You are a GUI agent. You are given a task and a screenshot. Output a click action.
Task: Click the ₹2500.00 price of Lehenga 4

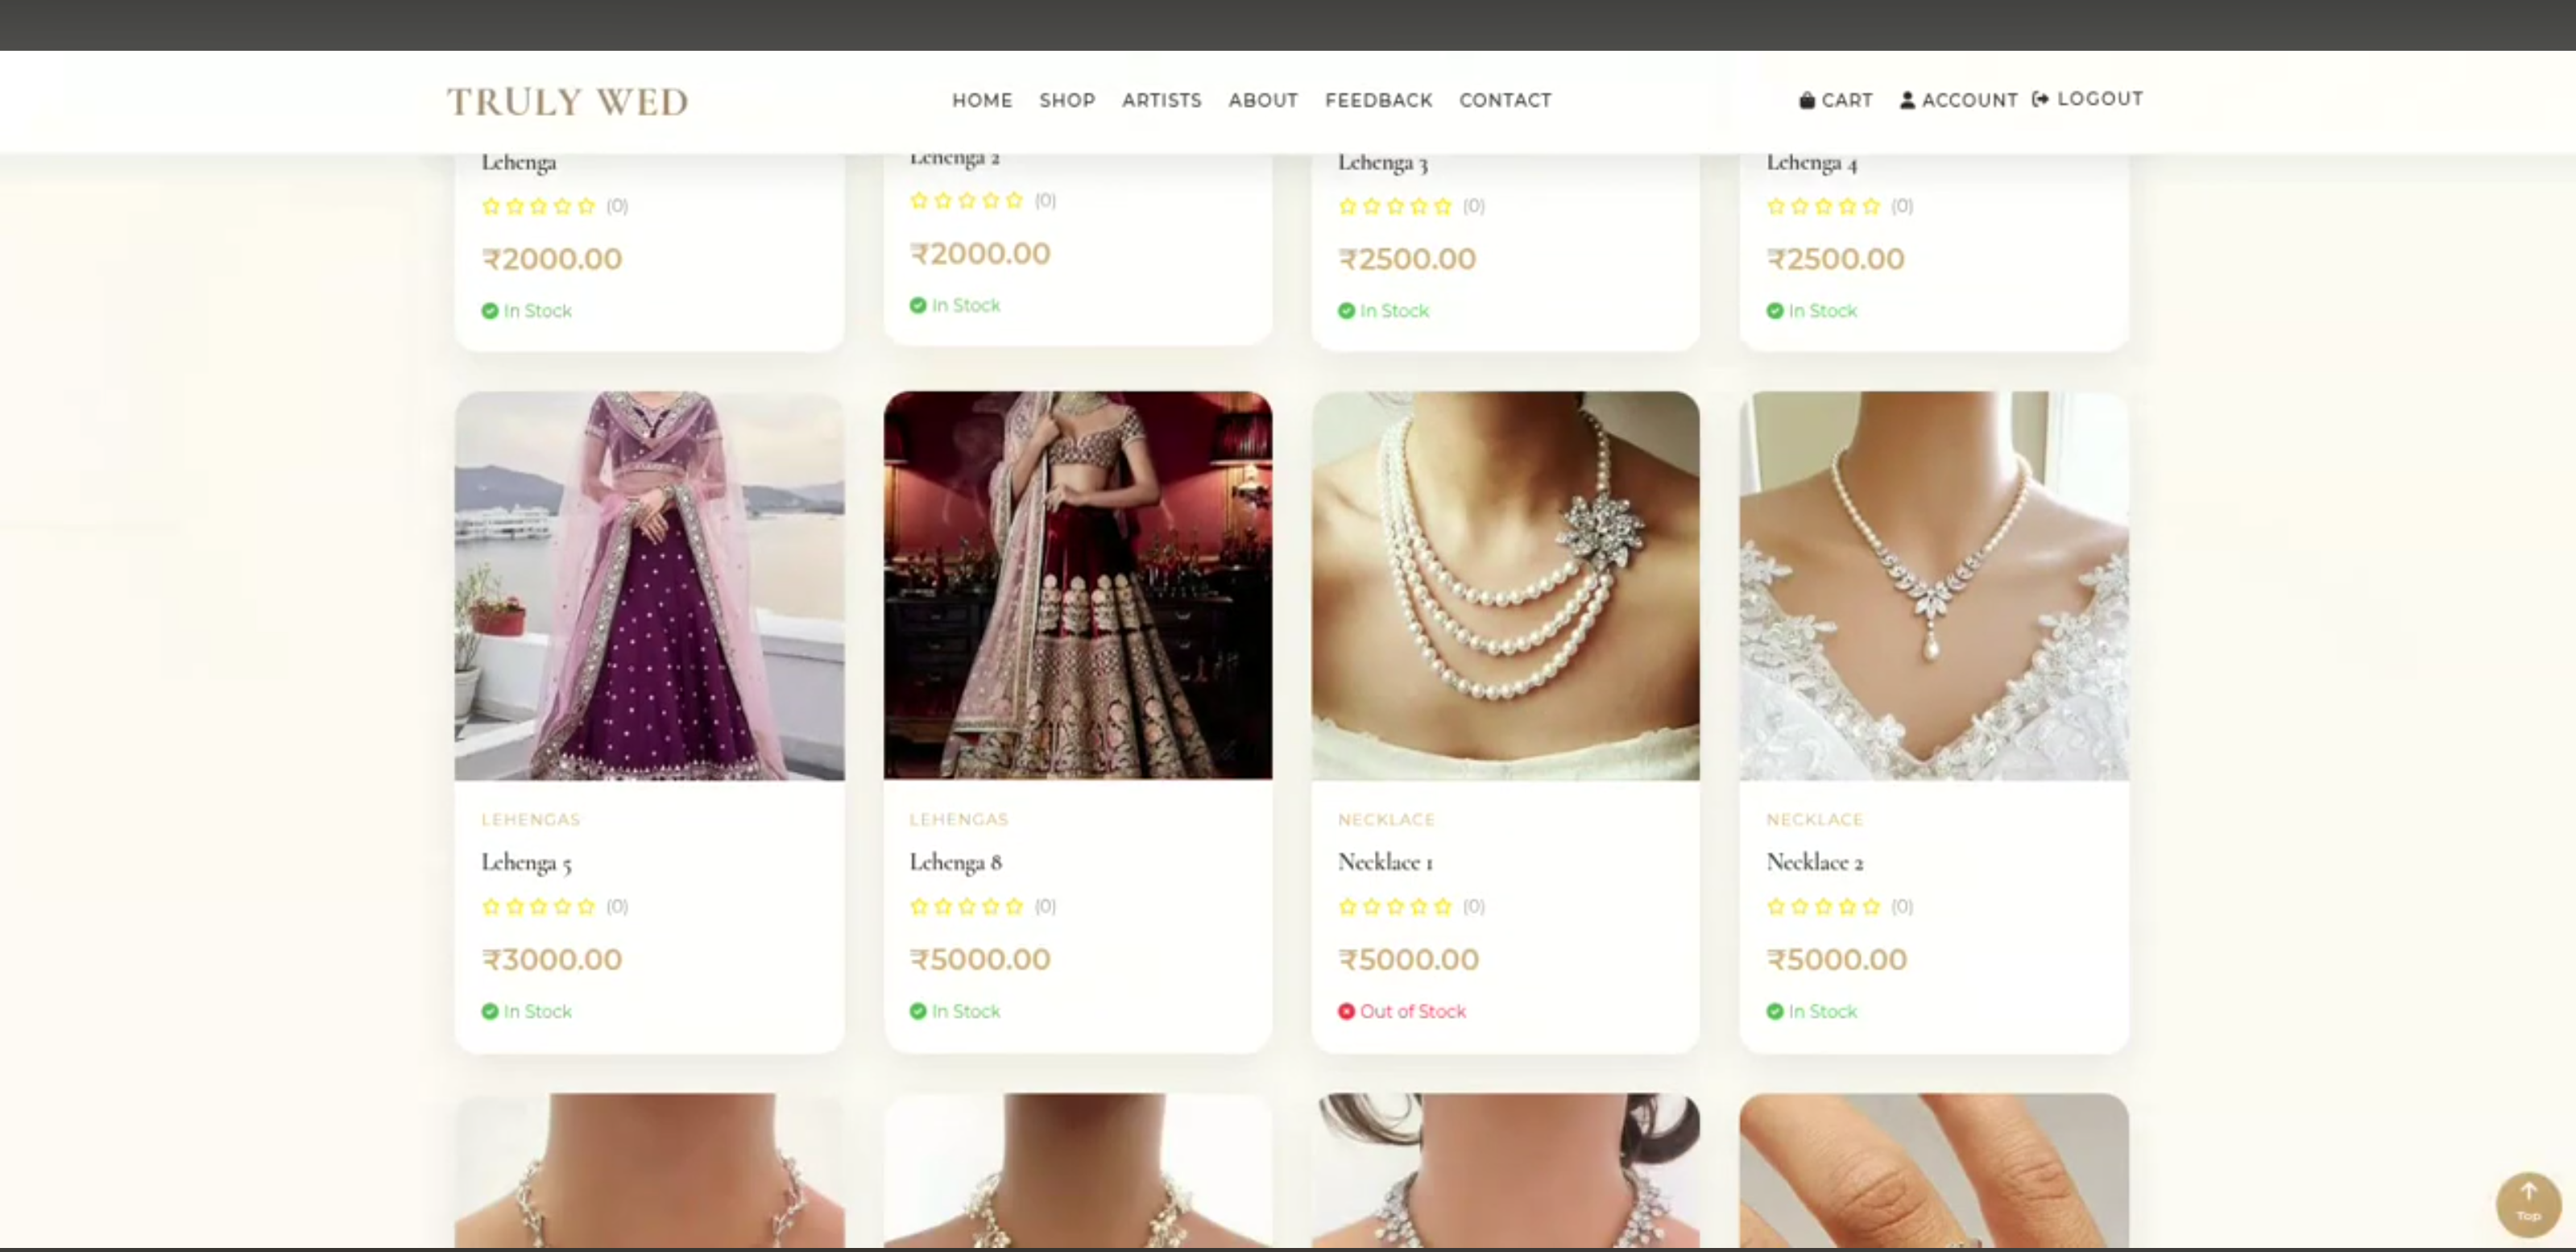coord(1836,259)
